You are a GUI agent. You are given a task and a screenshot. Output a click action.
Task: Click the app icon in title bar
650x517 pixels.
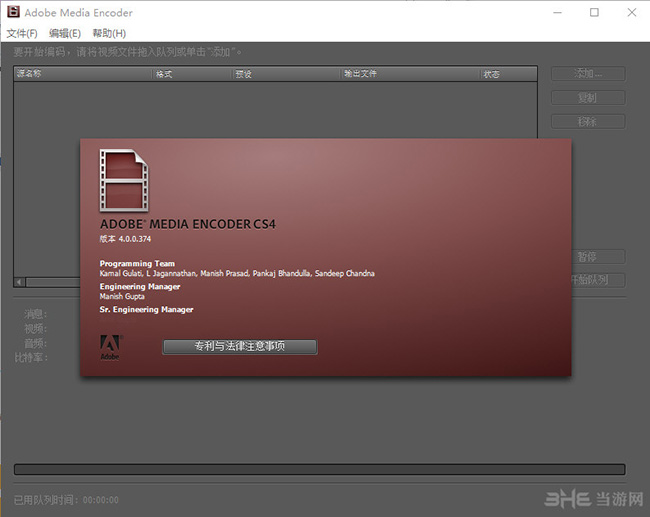[x=13, y=12]
